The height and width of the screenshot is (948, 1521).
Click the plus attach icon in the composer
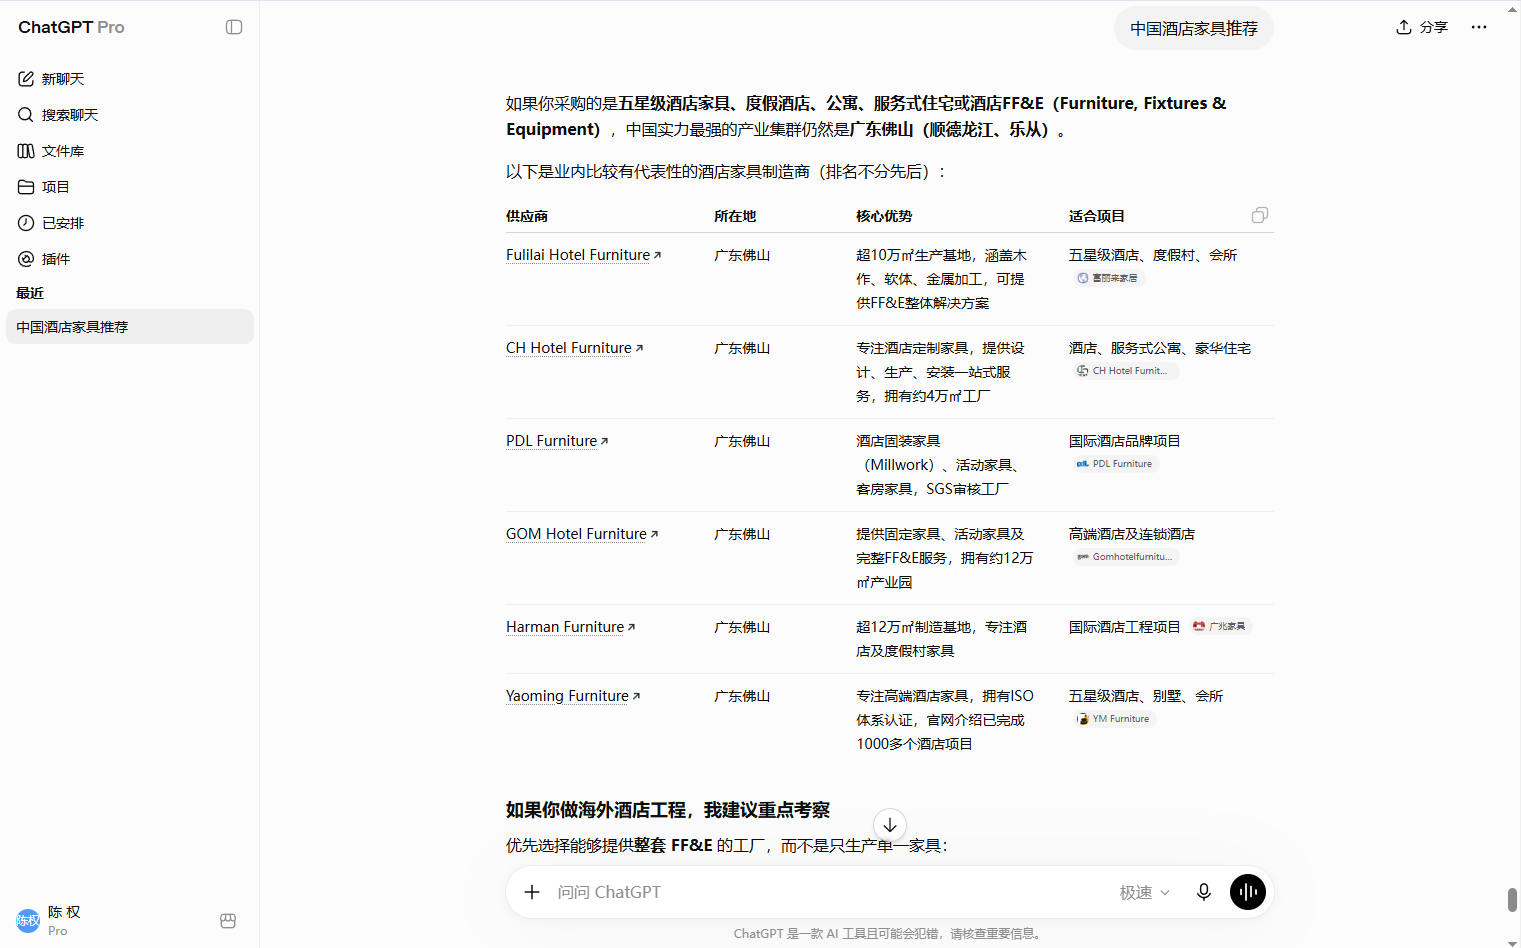532,892
